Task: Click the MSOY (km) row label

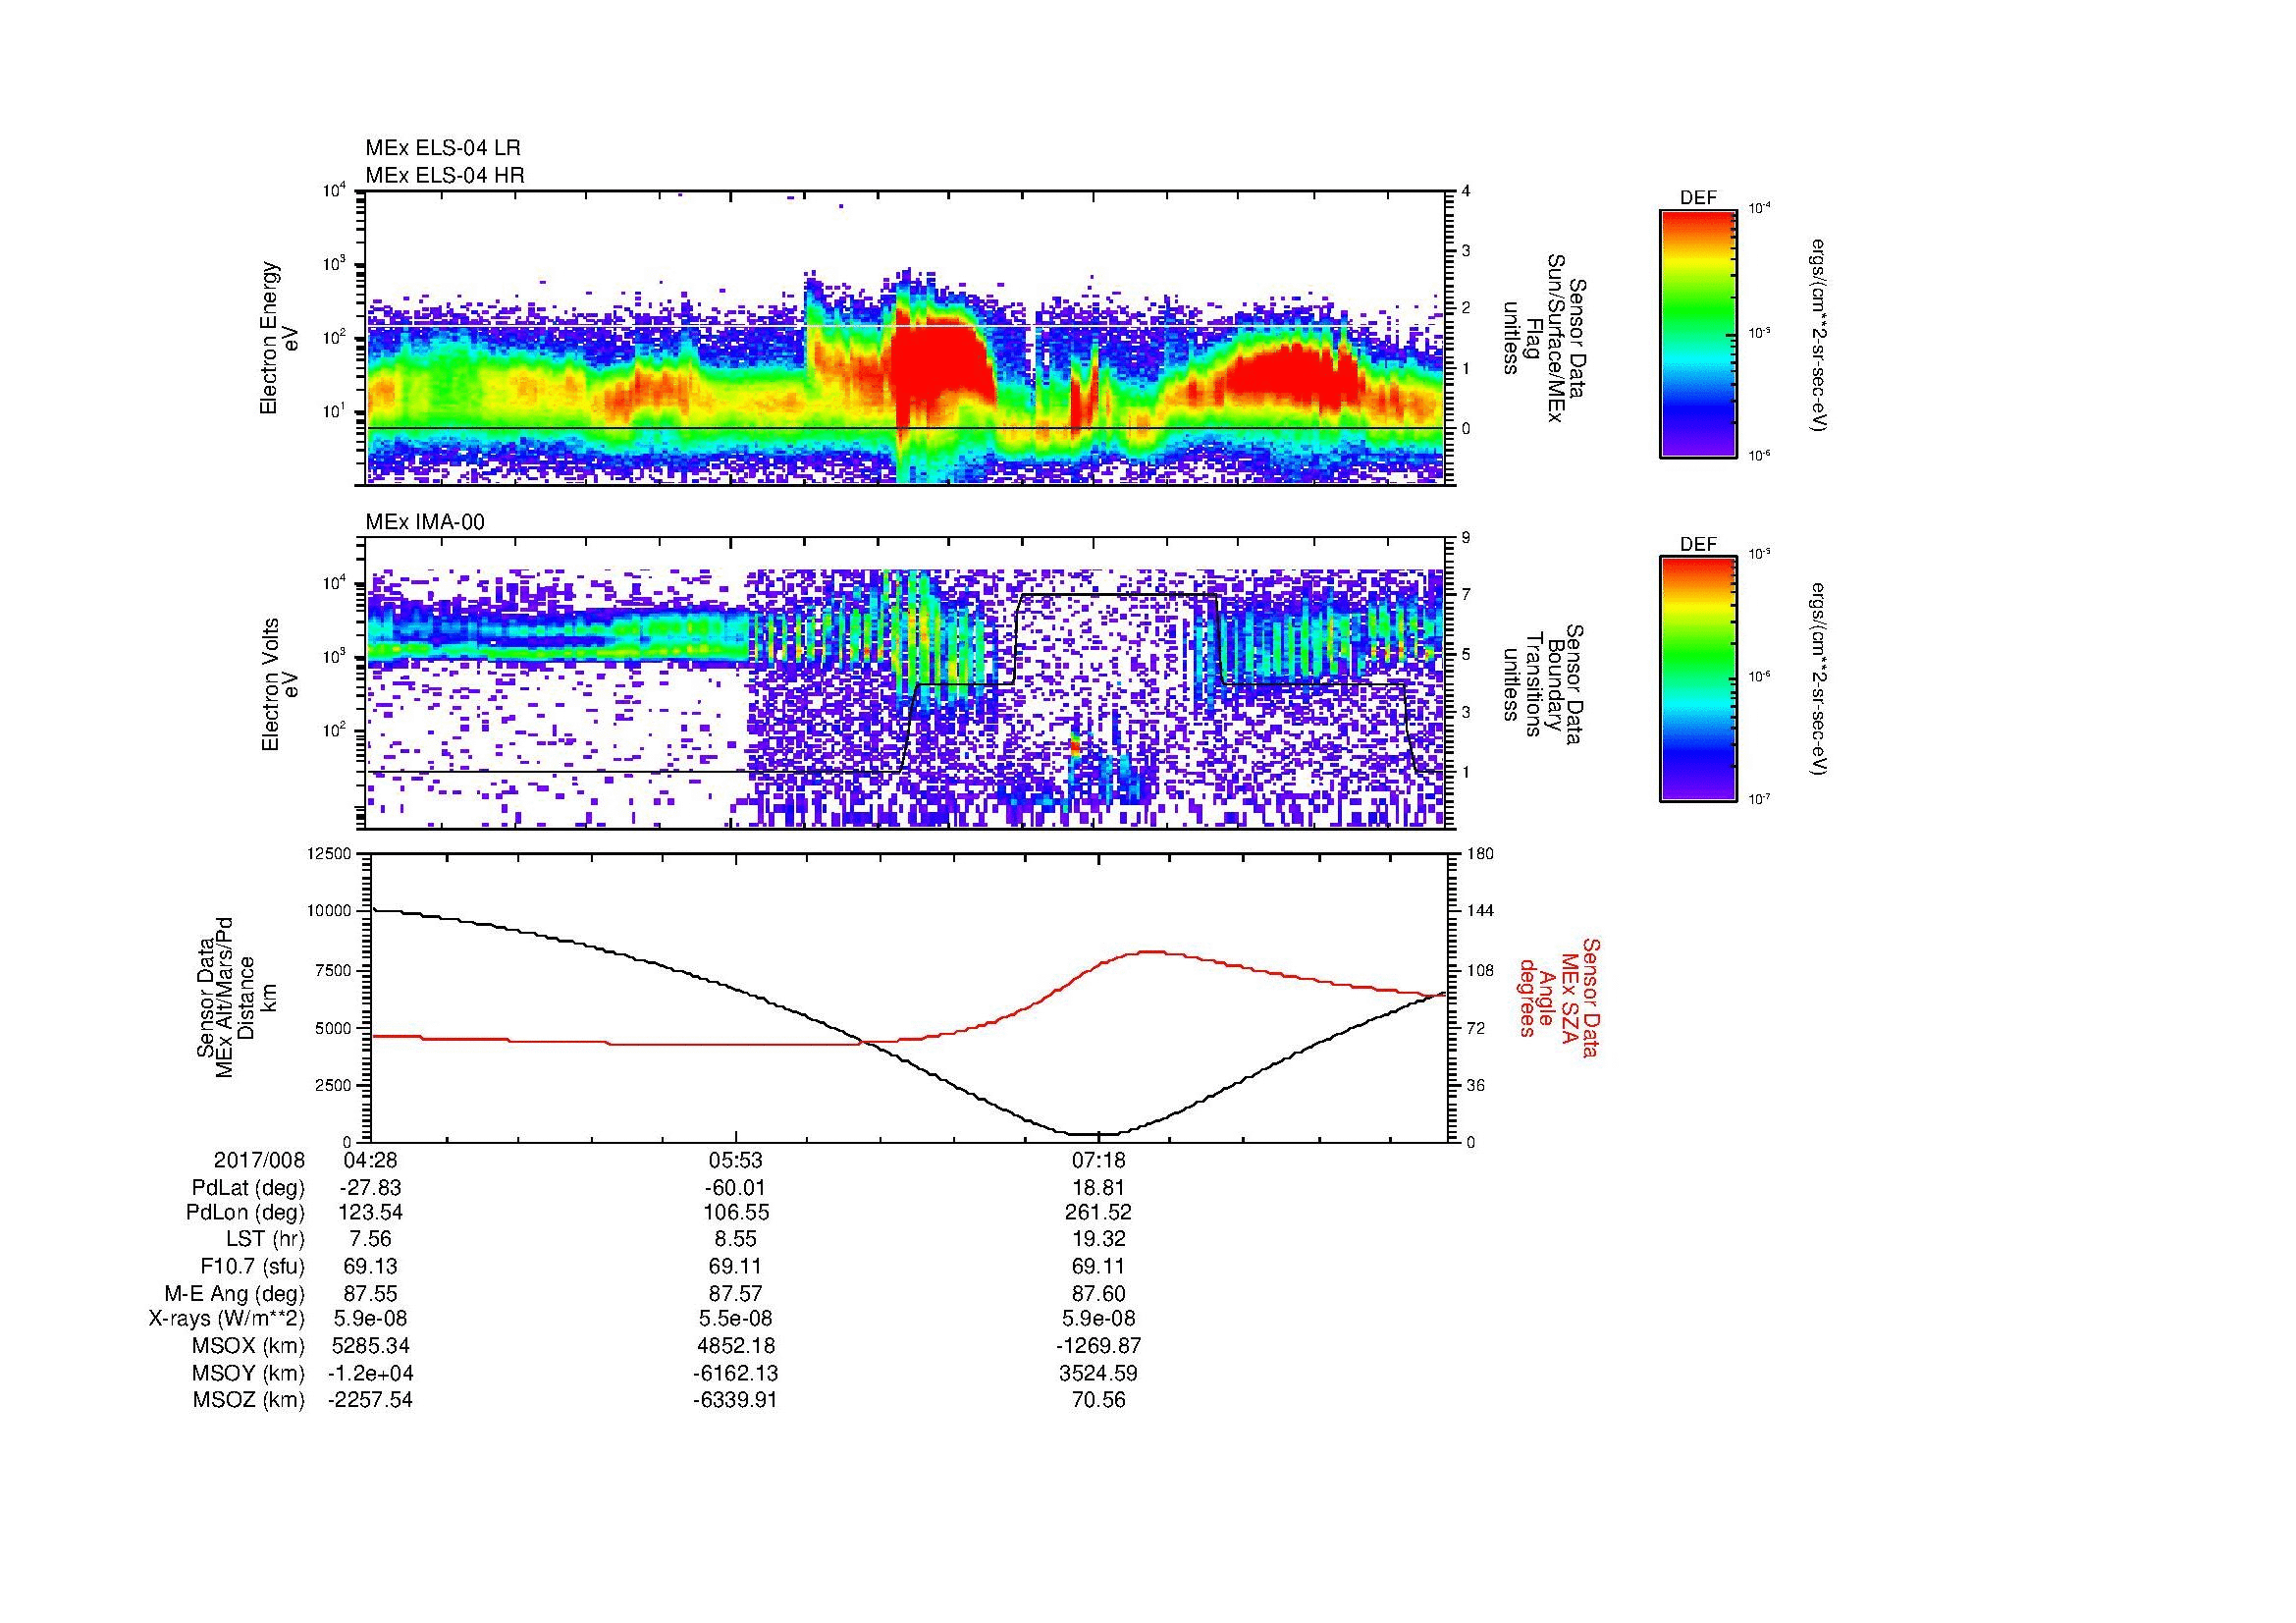Action: pyautogui.click(x=248, y=1373)
